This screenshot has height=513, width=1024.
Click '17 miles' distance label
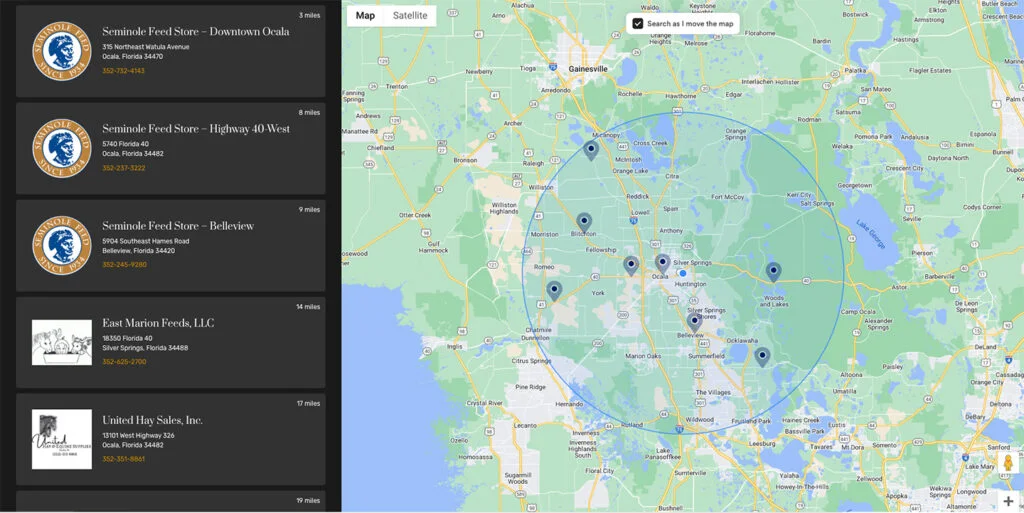click(x=308, y=403)
